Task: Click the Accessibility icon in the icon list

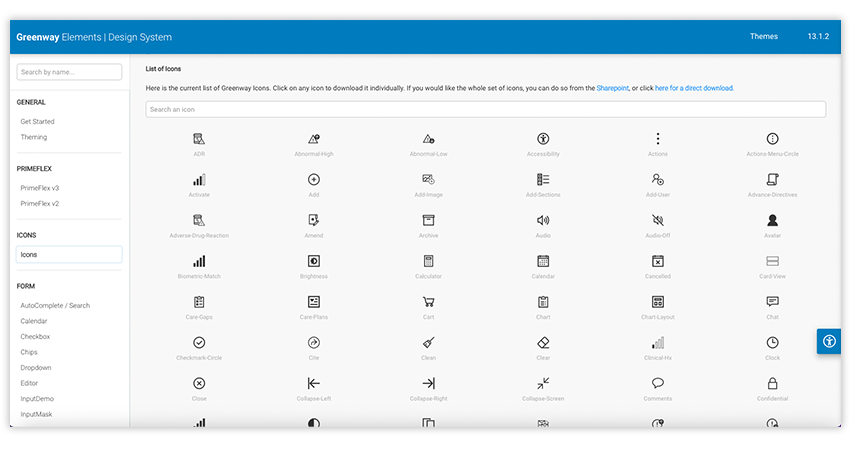Action: (543, 139)
